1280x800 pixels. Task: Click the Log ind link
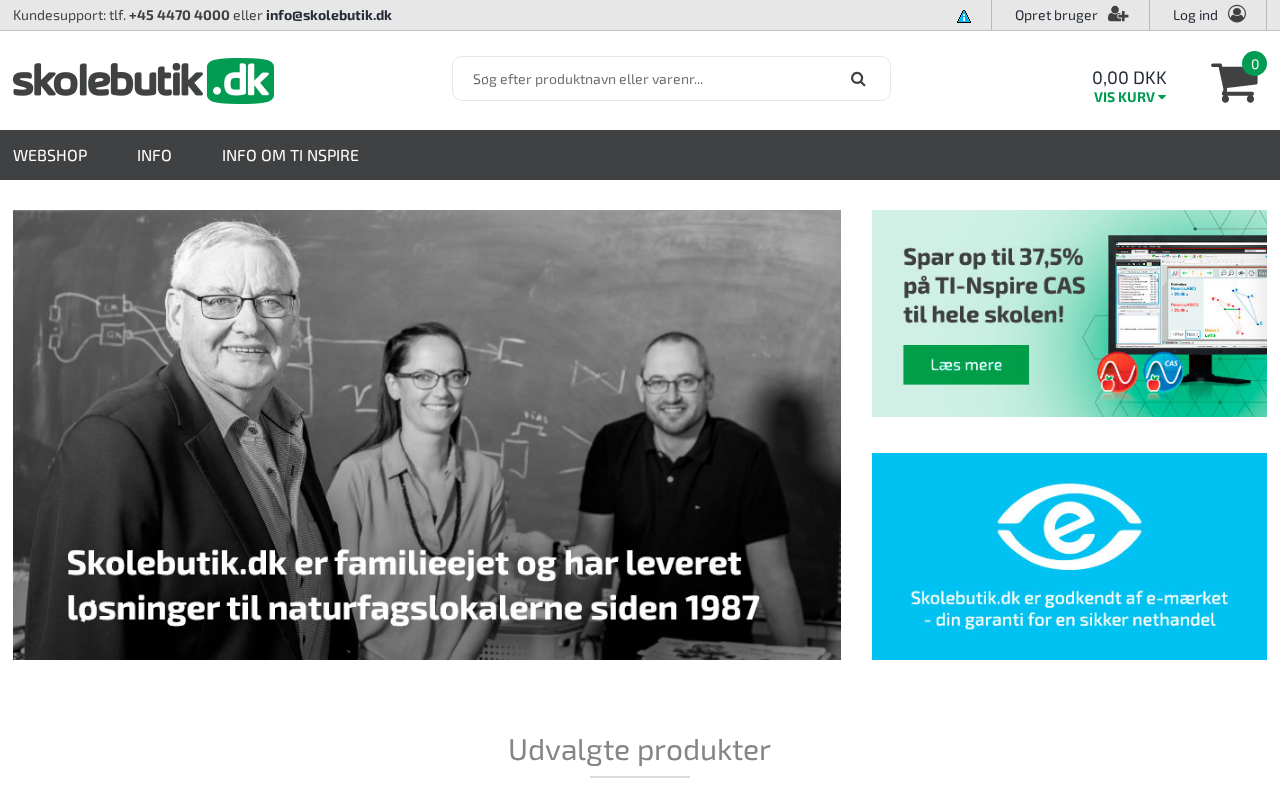1195,15
